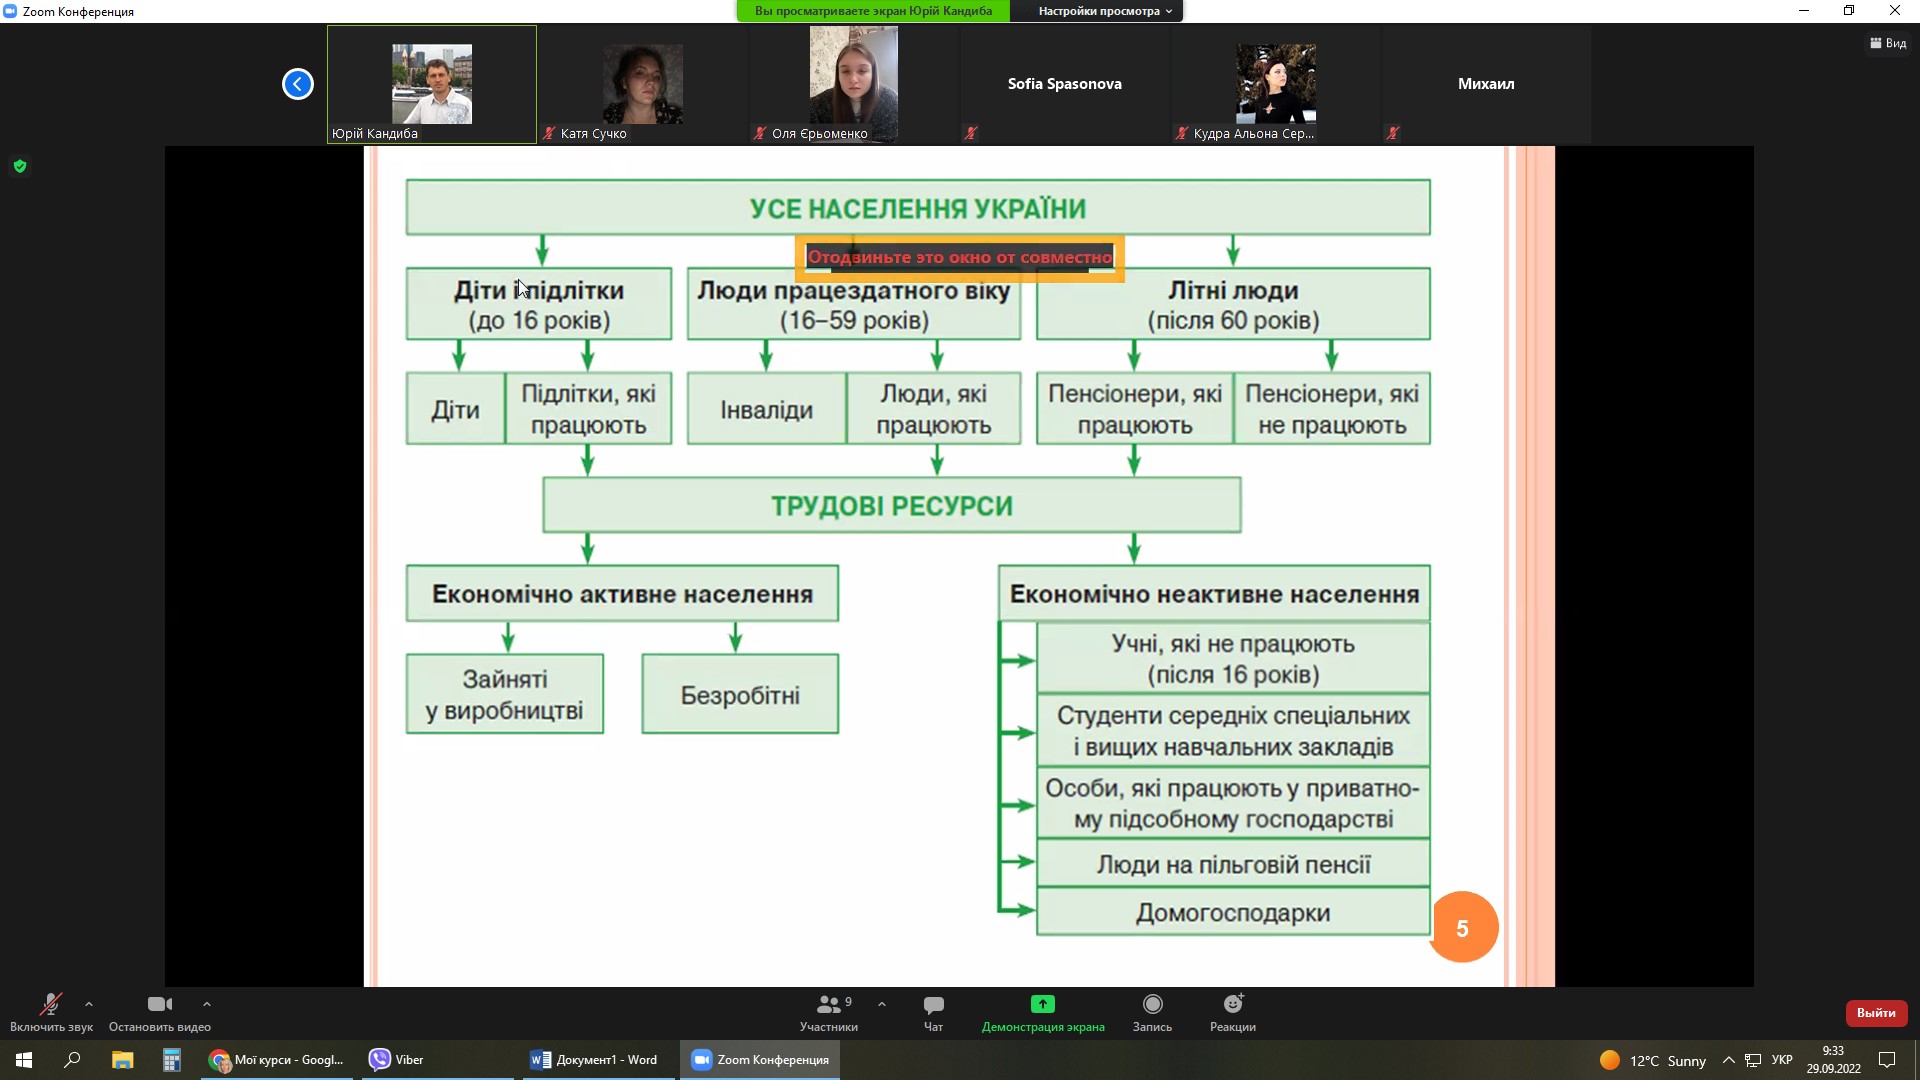This screenshot has width=1920, height=1080.
Task: Click the green encryption shield icon
Action: coord(20,166)
